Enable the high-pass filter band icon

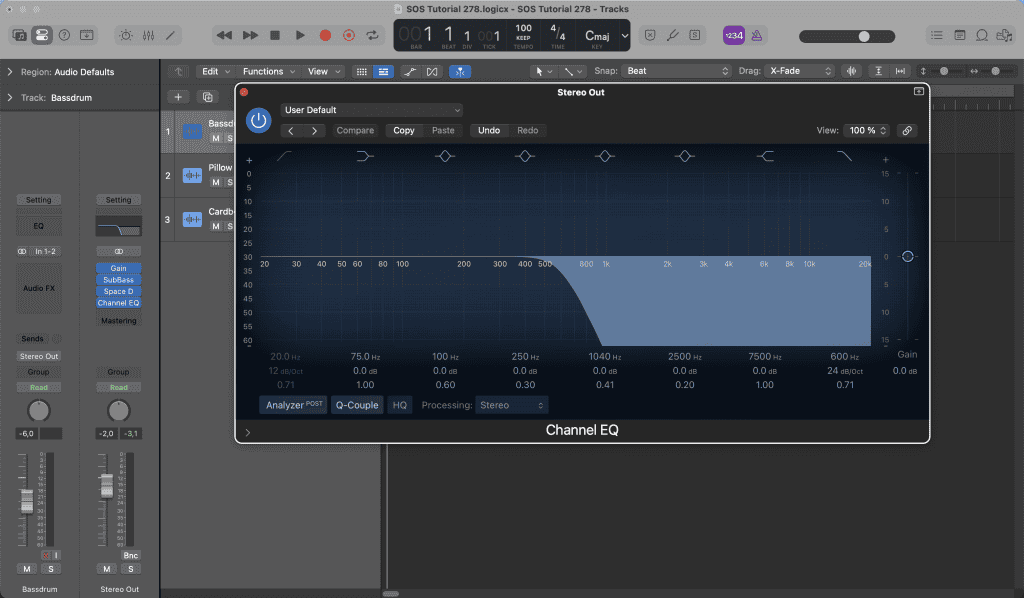(x=285, y=156)
